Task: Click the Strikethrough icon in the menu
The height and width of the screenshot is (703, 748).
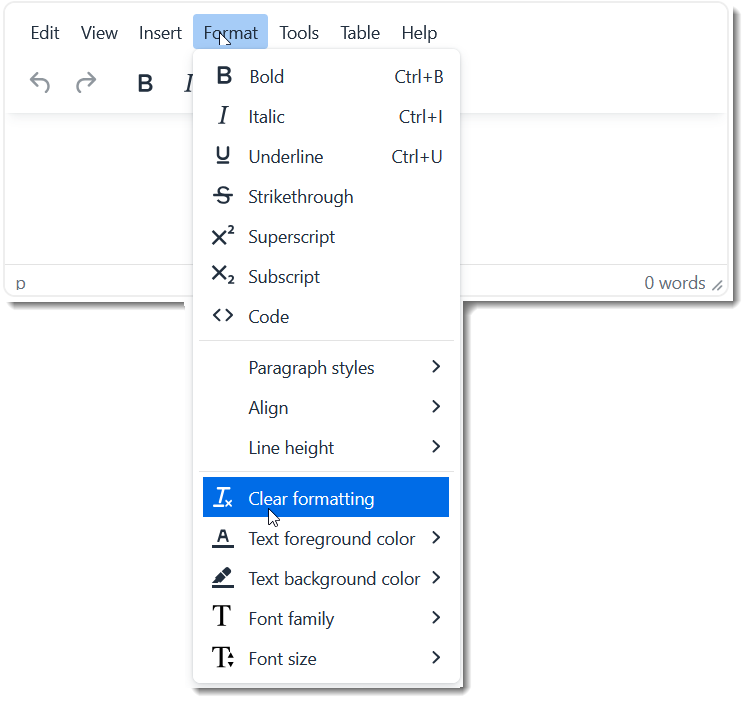Action: pos(223,196)
